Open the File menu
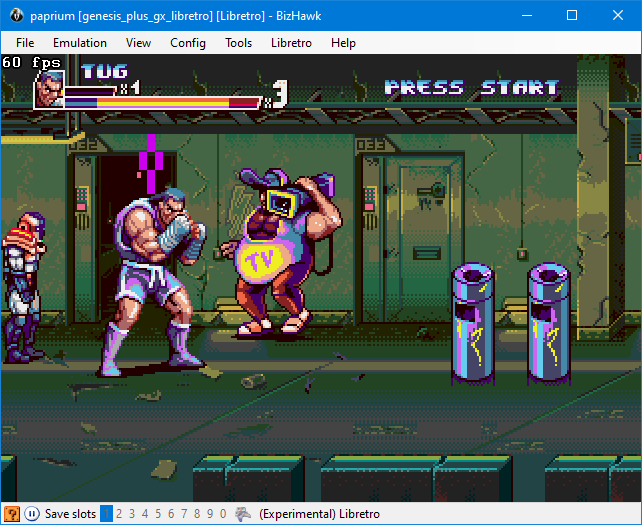 tap(25, 43)
